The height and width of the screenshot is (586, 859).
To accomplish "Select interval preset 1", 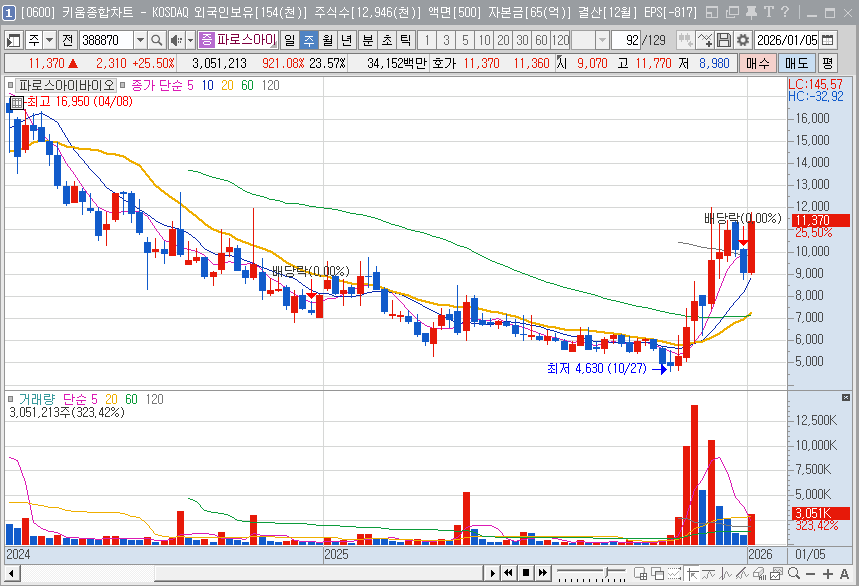I will 427,40.
